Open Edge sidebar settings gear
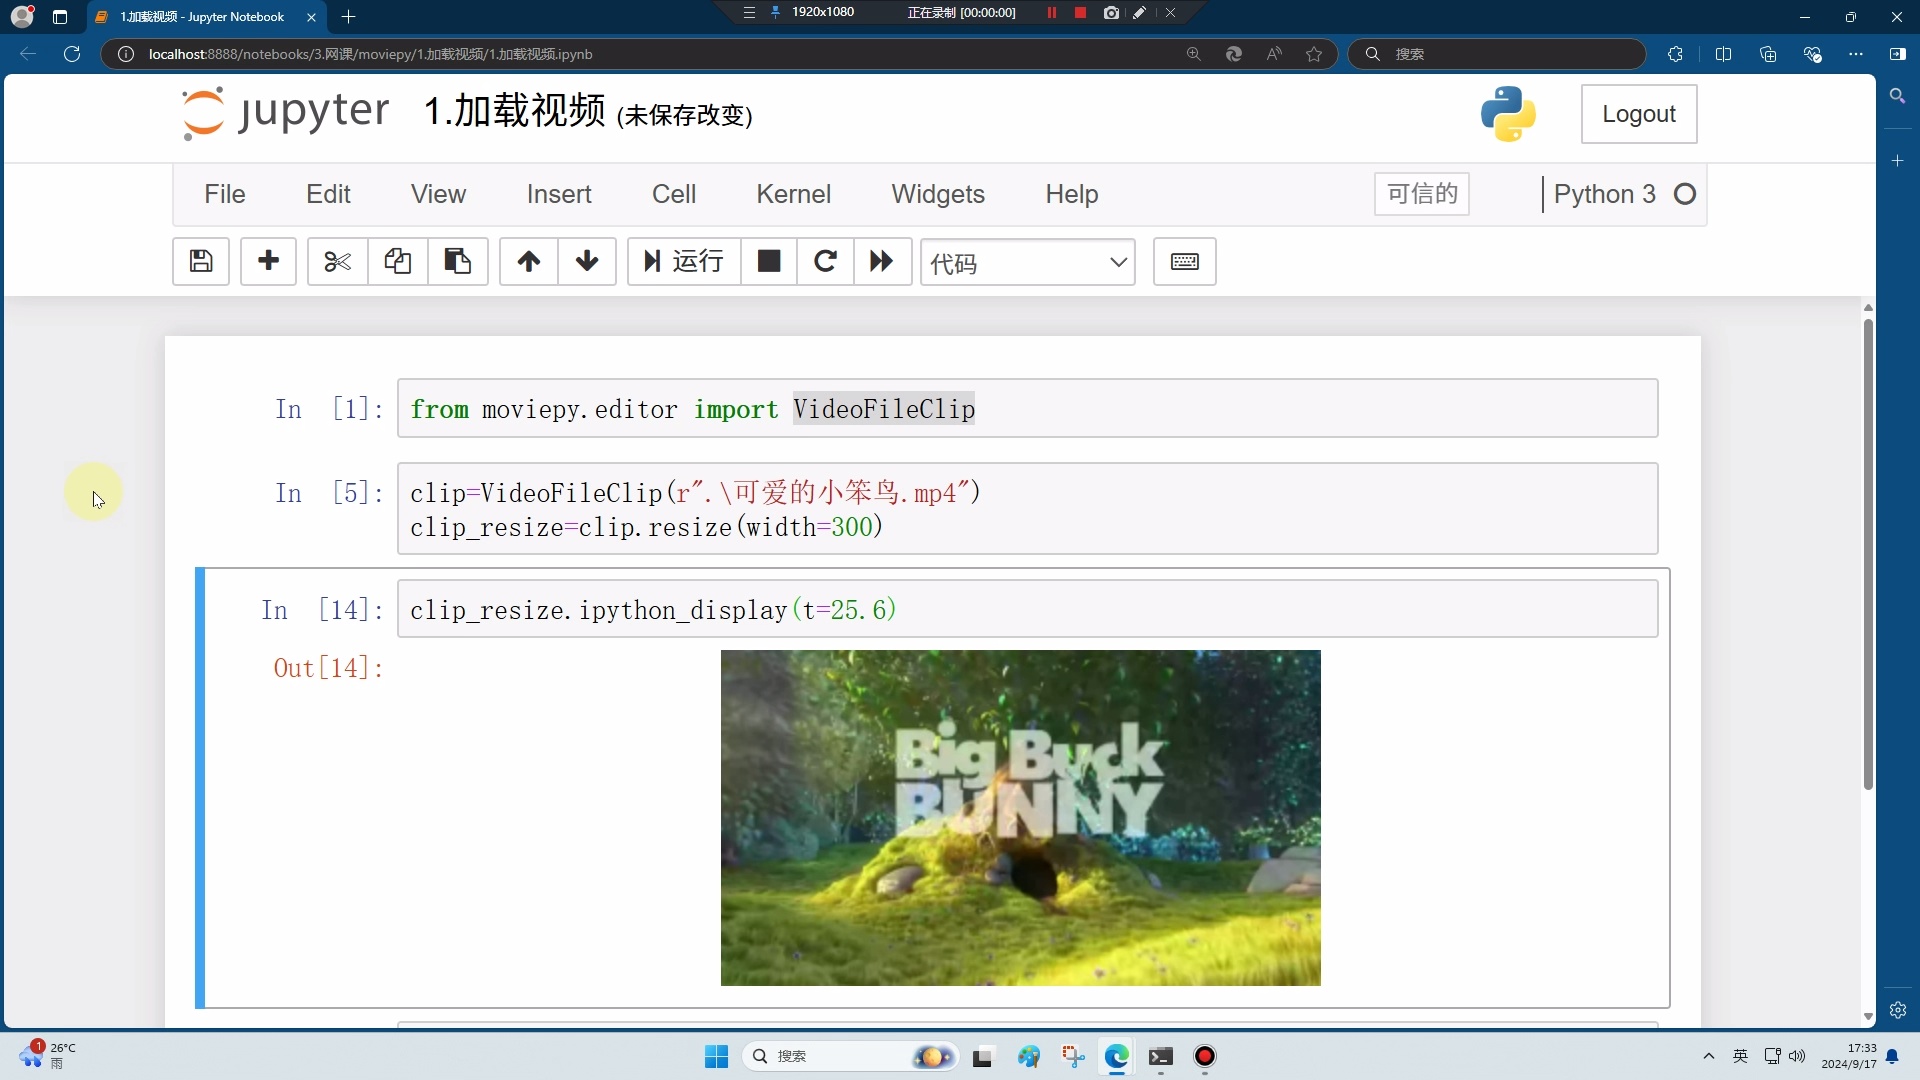This screenshot has height=1080, width=1920. tap(1898, 1010)
